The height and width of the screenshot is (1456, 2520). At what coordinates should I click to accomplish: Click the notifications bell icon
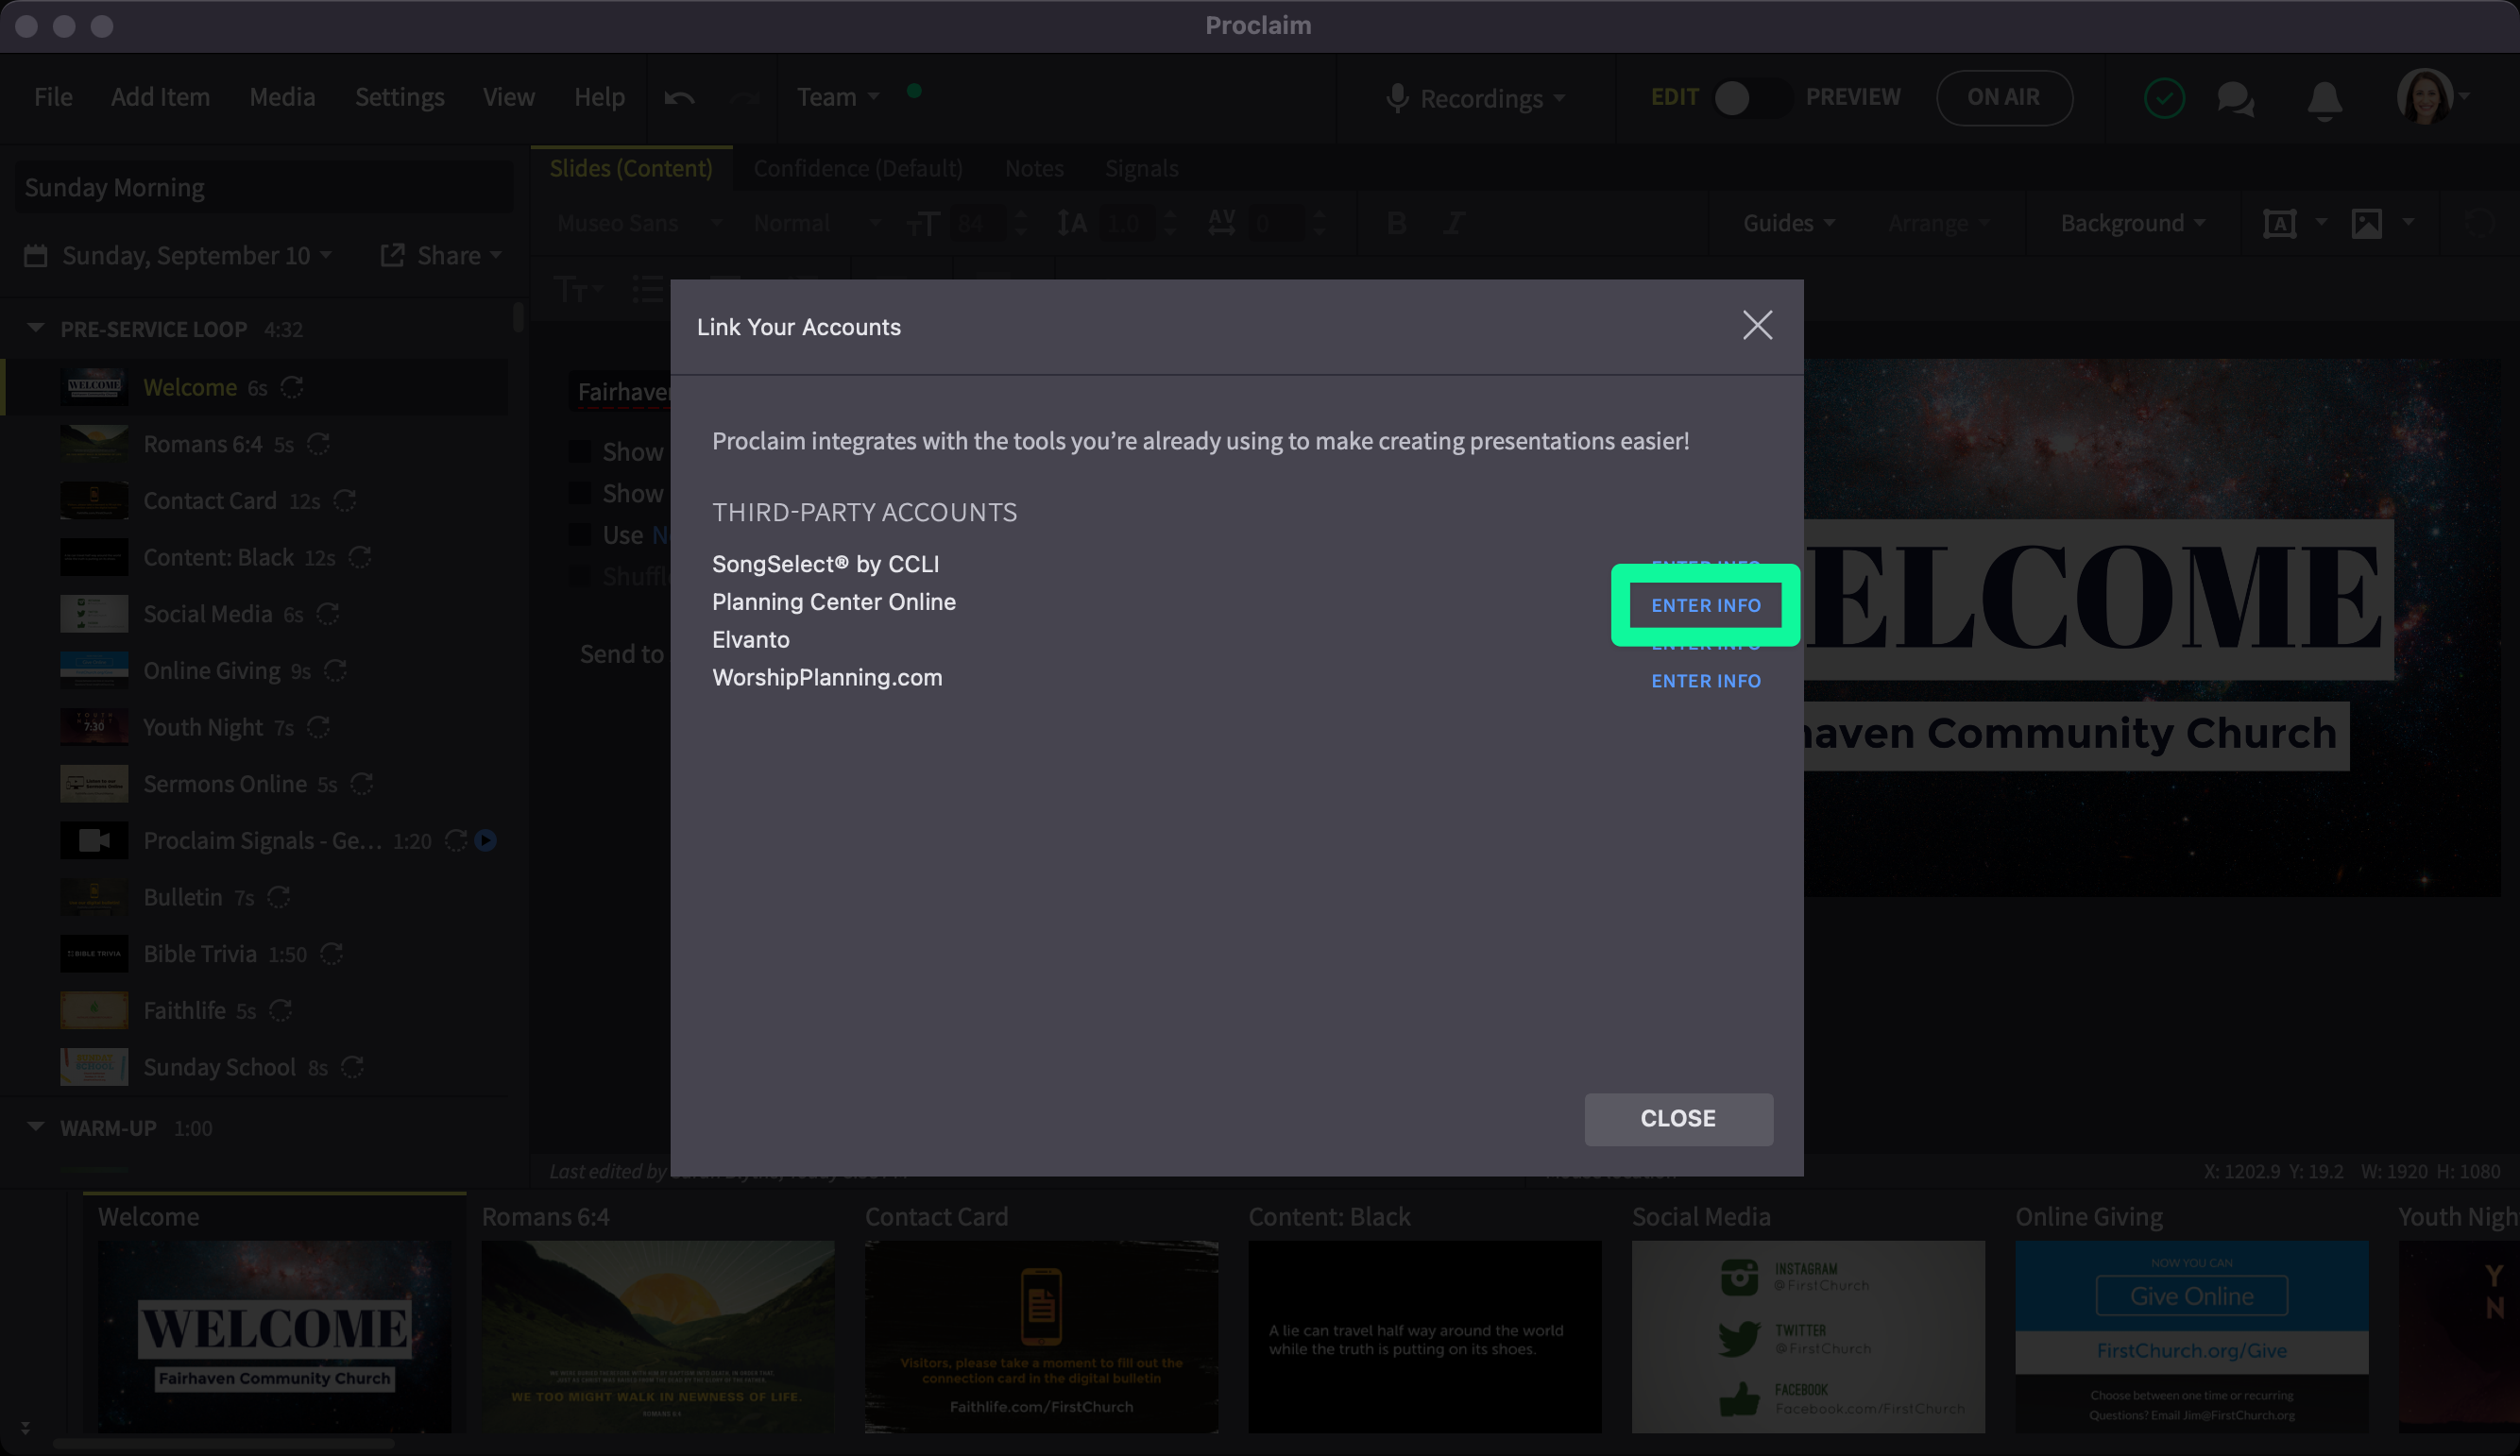click(x=2324, y=99)
